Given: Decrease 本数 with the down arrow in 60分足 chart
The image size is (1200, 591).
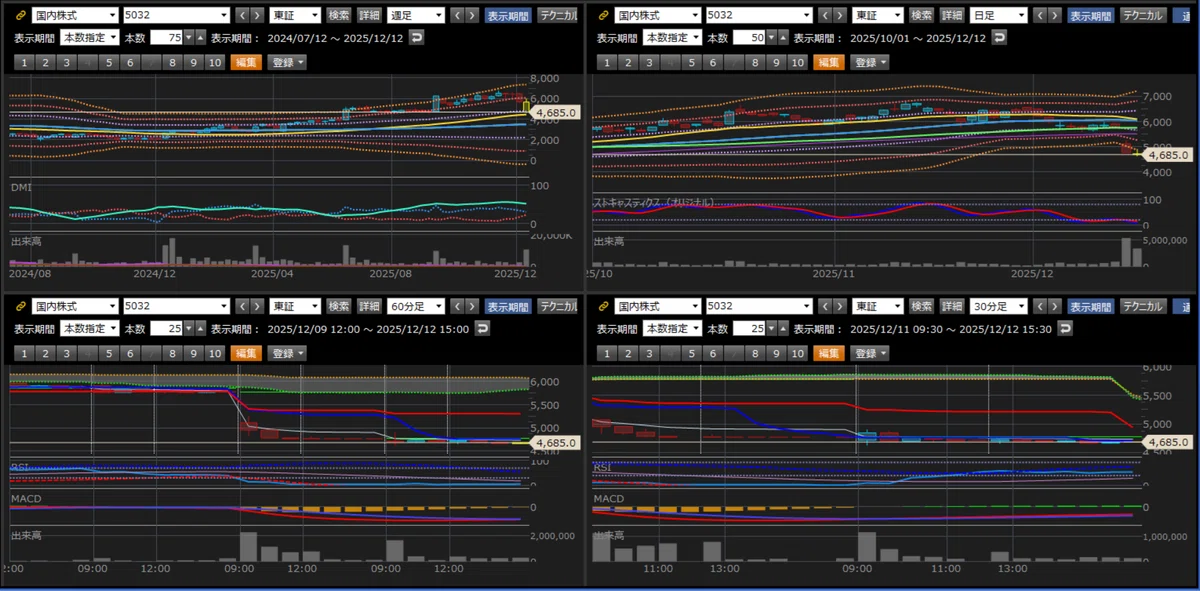Looking at the screenshot, I should pos(188,328).
